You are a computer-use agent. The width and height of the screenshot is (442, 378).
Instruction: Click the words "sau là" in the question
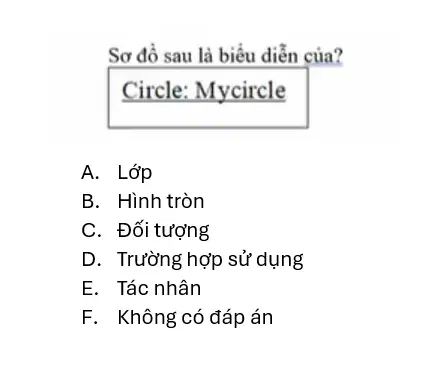click(188, 56)
